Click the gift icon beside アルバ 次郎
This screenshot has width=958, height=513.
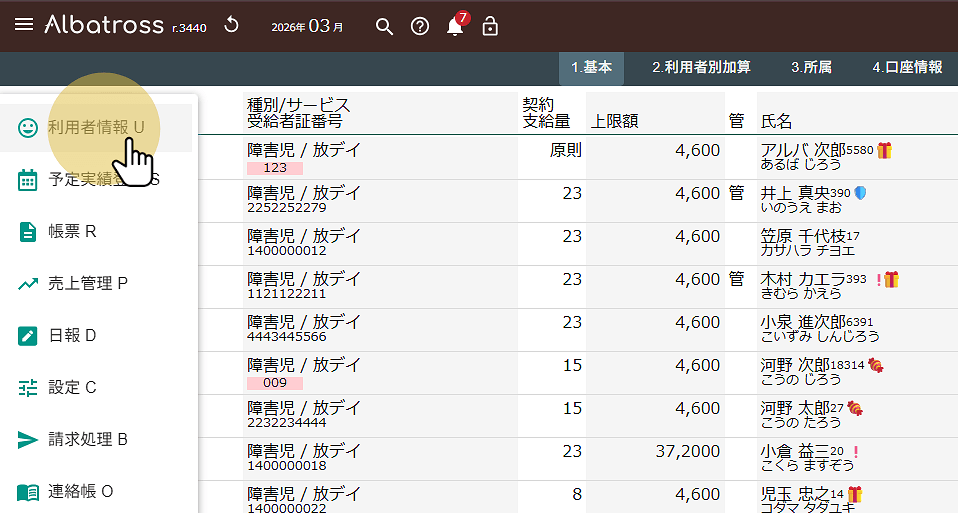[x=885, y=150]
